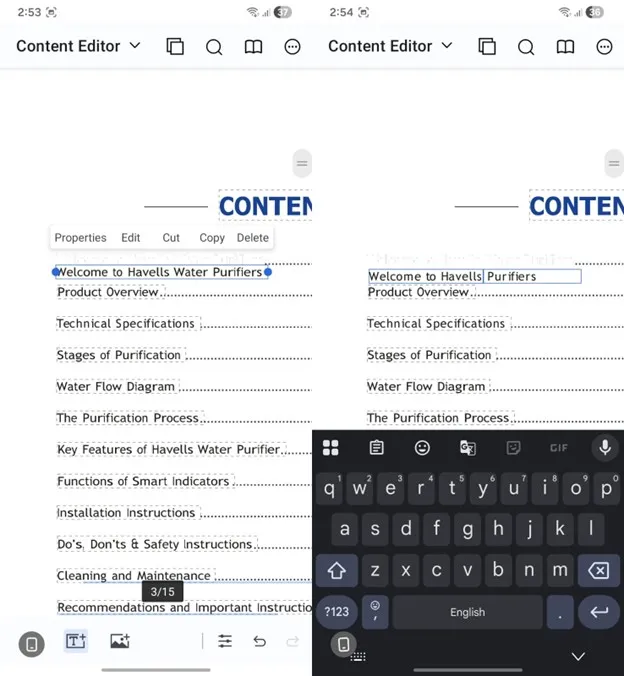Toggle the Shift key on the keyboard
This screenshot has height=676, width=624.
(x=336, y=571)
